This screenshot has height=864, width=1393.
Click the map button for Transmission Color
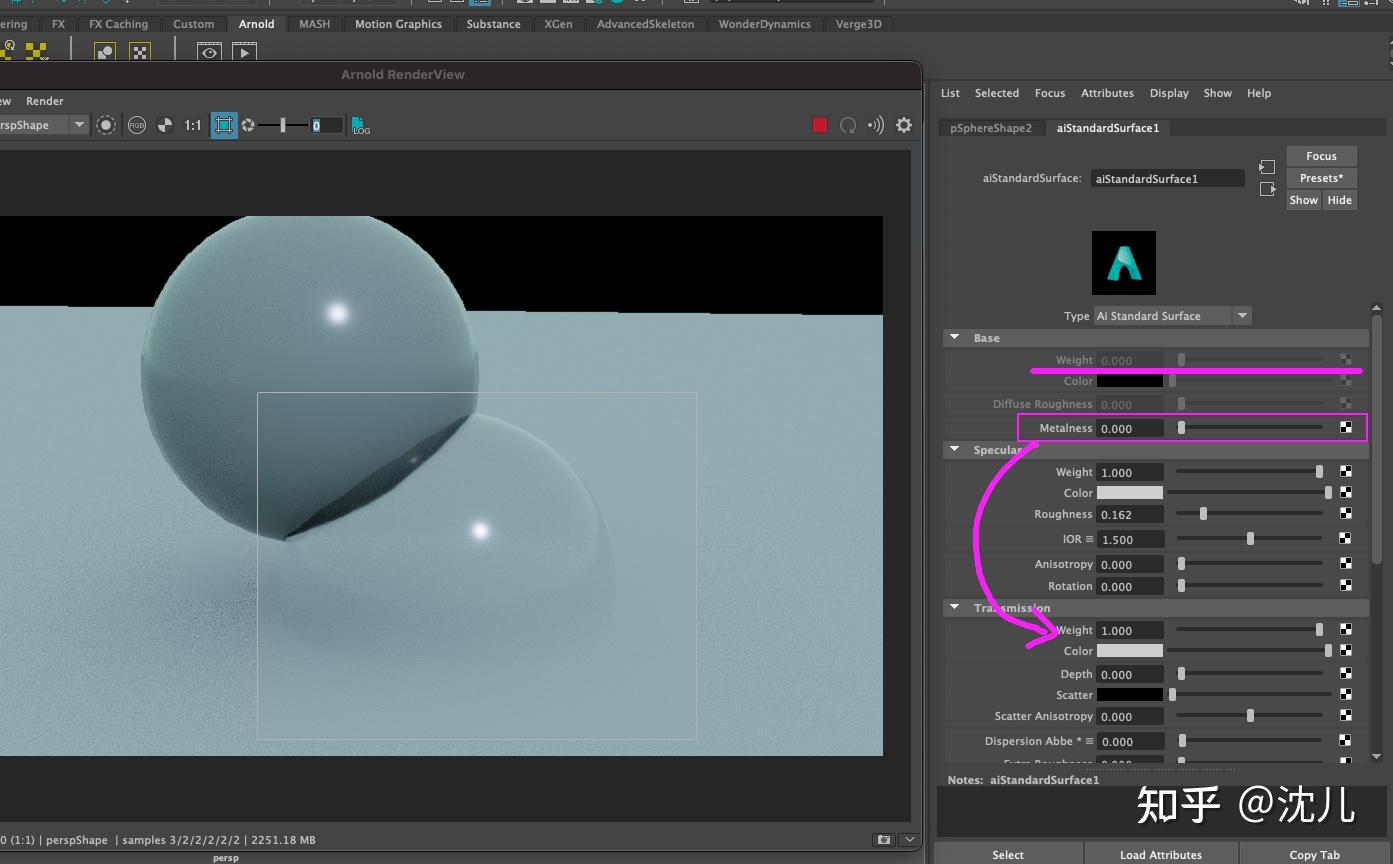[x=1346, y=650]
